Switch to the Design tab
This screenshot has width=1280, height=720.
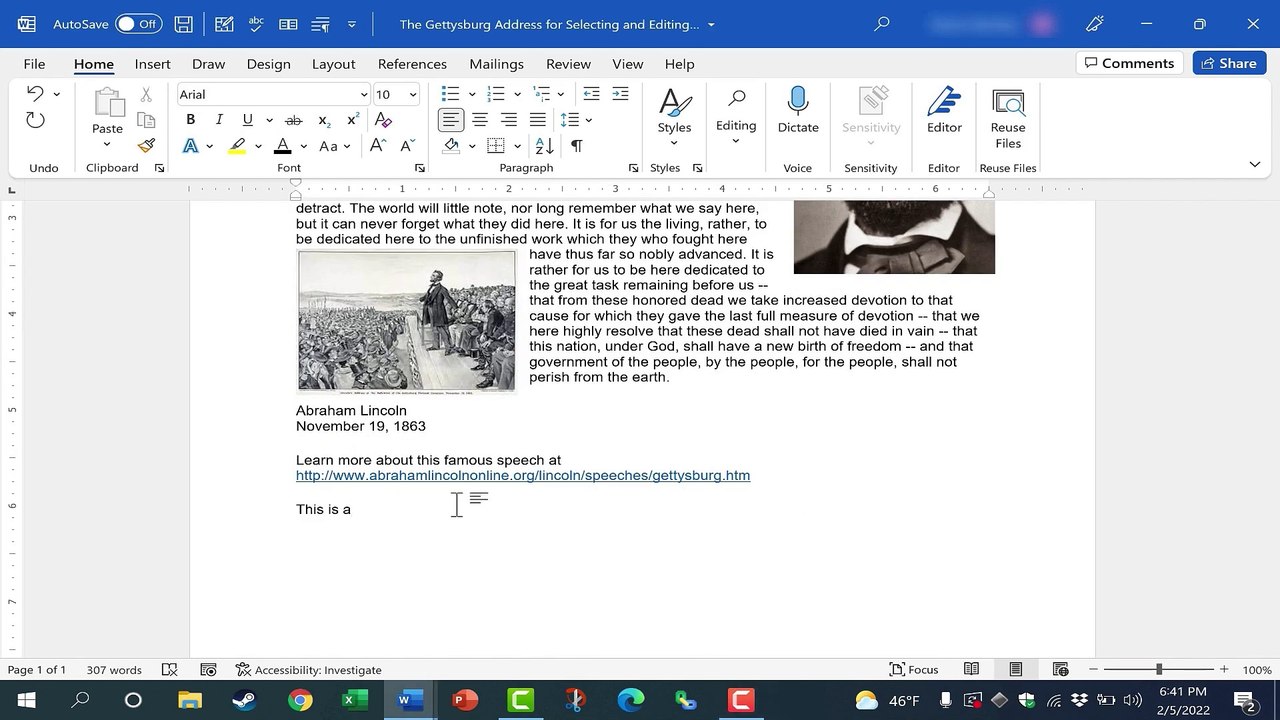[268, 64]
